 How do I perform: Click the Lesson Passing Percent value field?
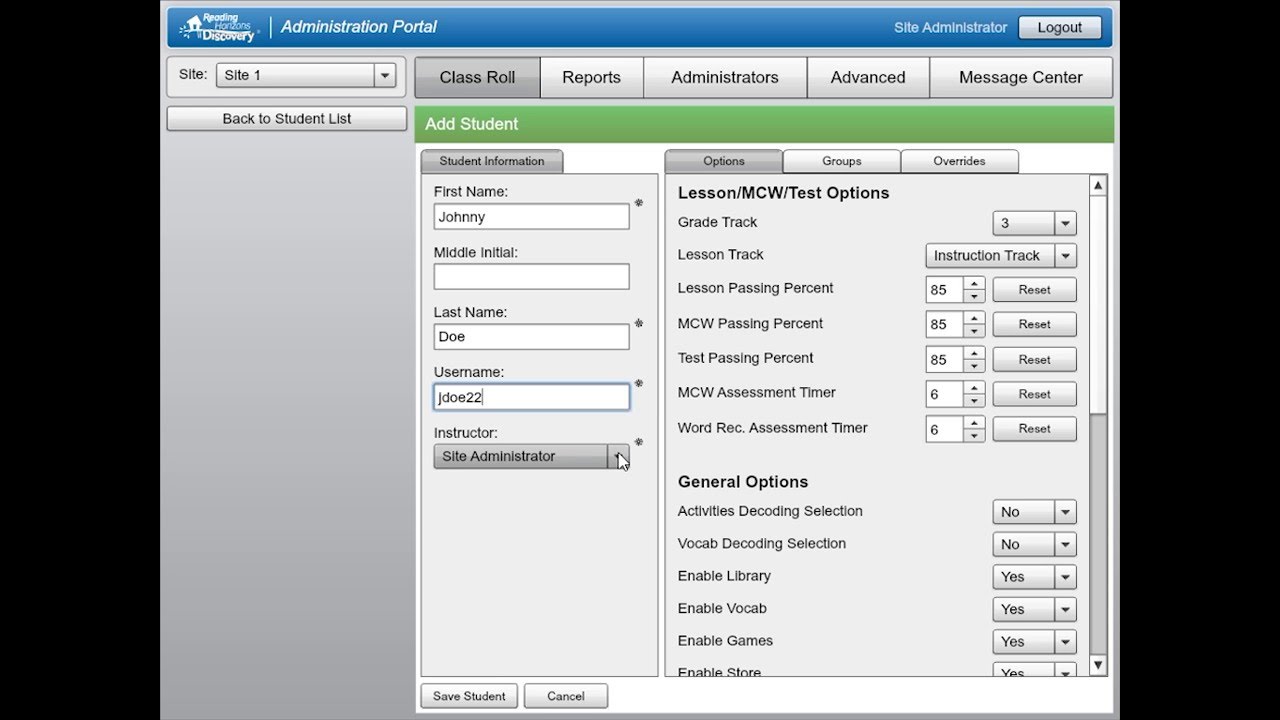(x=944, y=290)
